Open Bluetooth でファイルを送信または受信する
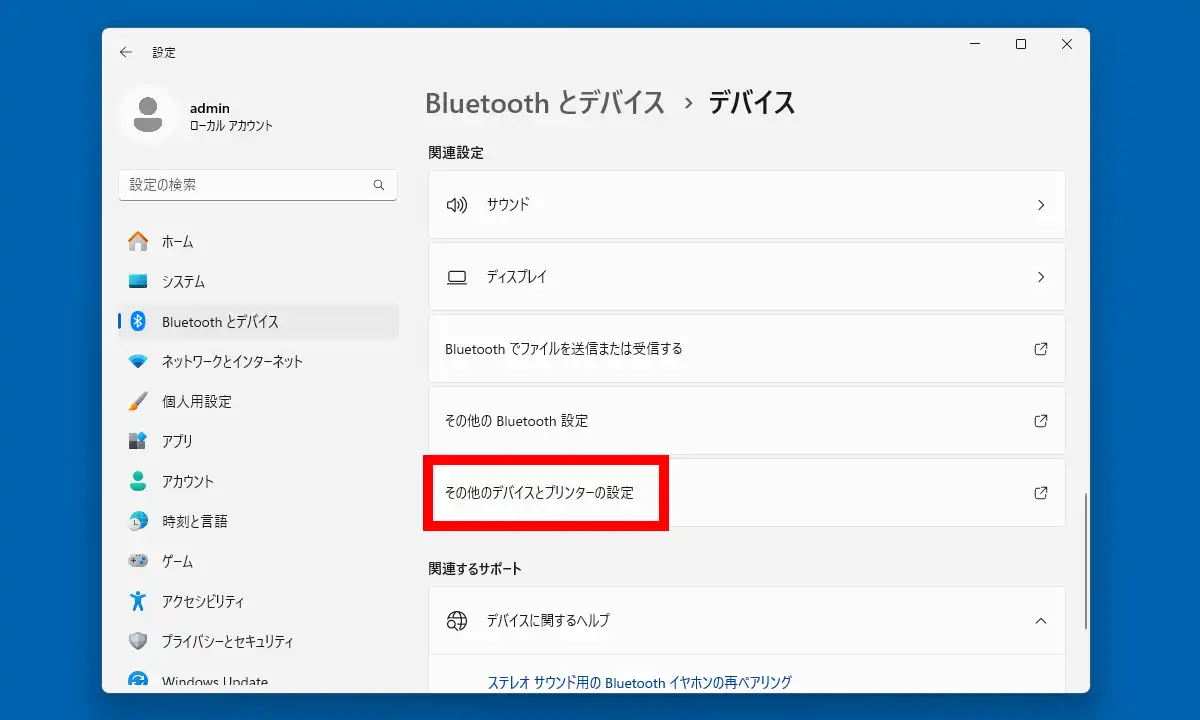 pyautogui.click(x=747, y=349)
